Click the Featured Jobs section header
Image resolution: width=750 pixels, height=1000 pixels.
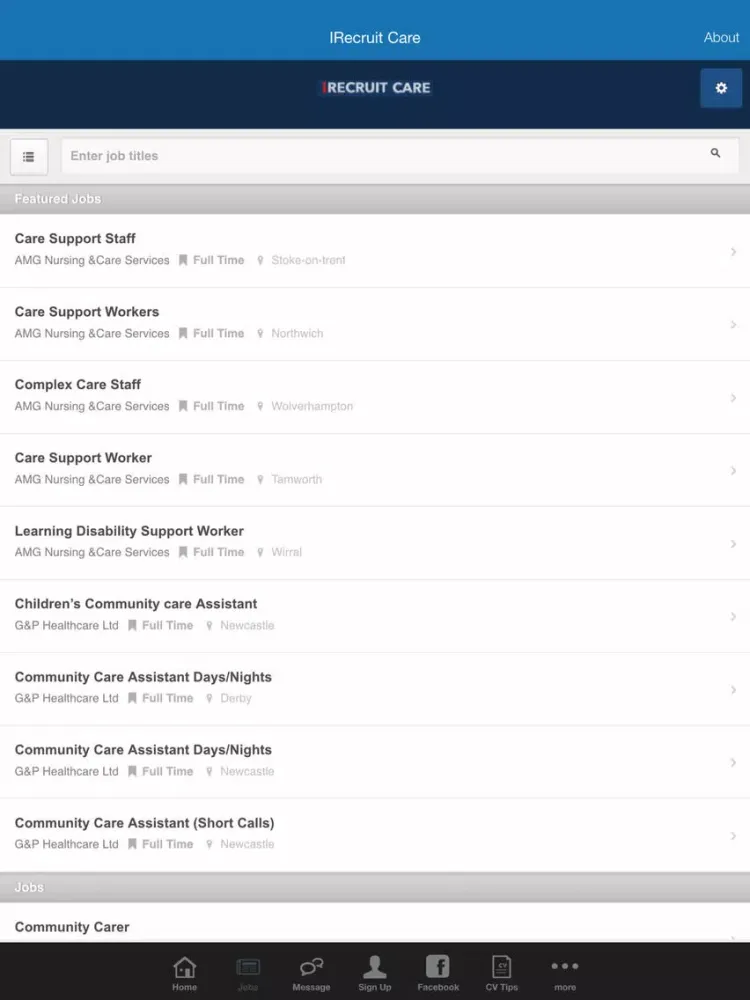point(375,199)
